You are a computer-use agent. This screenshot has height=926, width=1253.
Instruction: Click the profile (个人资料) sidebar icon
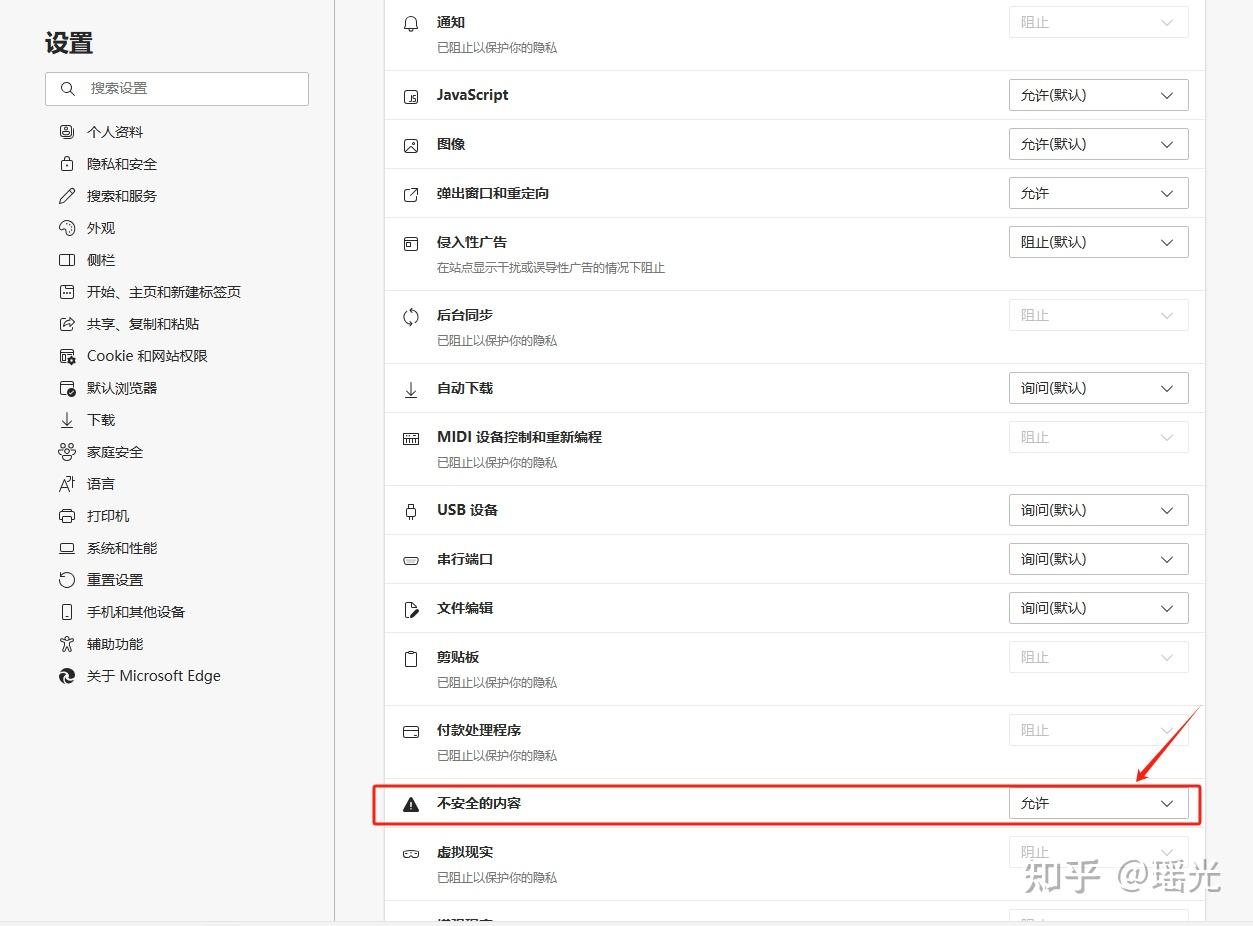click(x=67, y=132)
